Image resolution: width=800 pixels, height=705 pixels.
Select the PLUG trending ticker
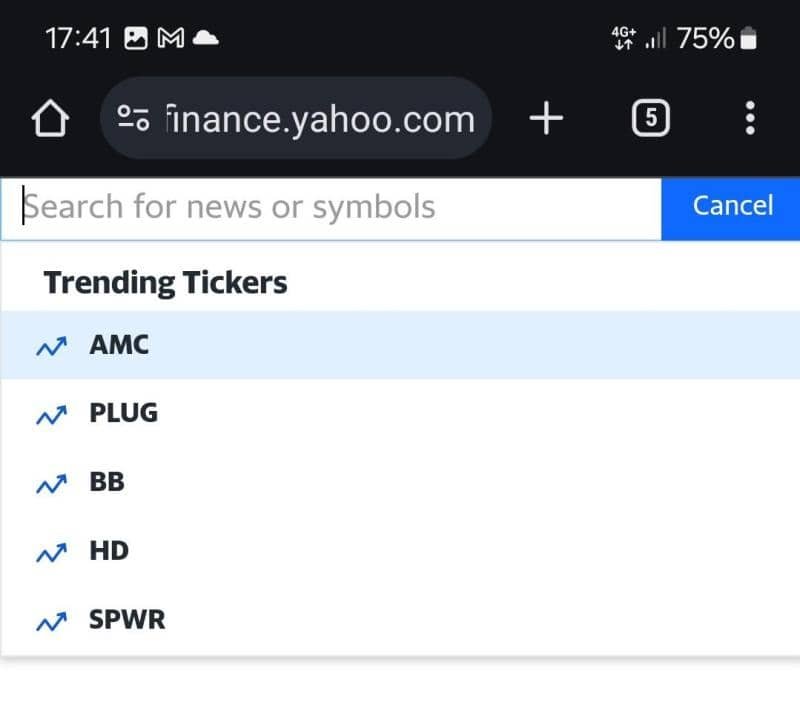click(124, 413)
